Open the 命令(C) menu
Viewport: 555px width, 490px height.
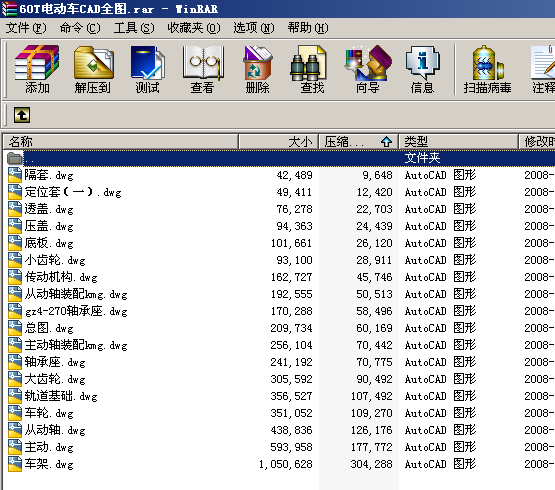point(80,28)
